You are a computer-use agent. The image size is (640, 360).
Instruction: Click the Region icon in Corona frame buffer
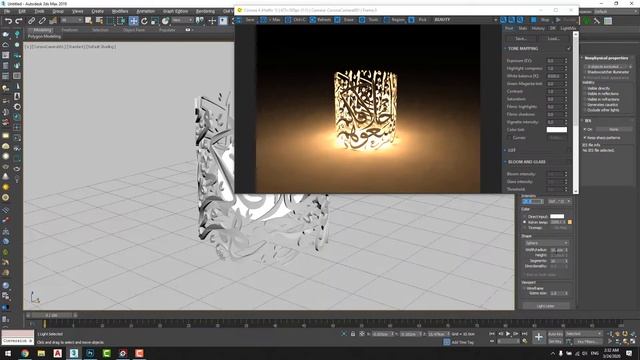tap(387, 20)
